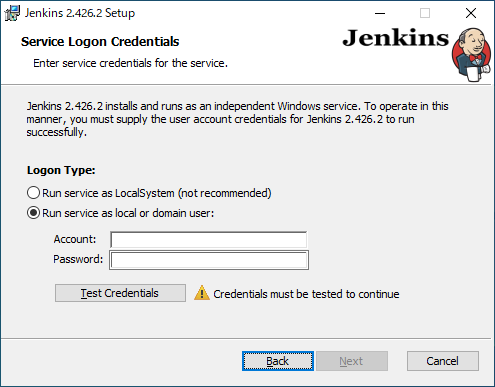Screen dimensions: 495x387
Task: Cancel the Jenkins installation
Action: pyautogui.click(x=443, y=361)
